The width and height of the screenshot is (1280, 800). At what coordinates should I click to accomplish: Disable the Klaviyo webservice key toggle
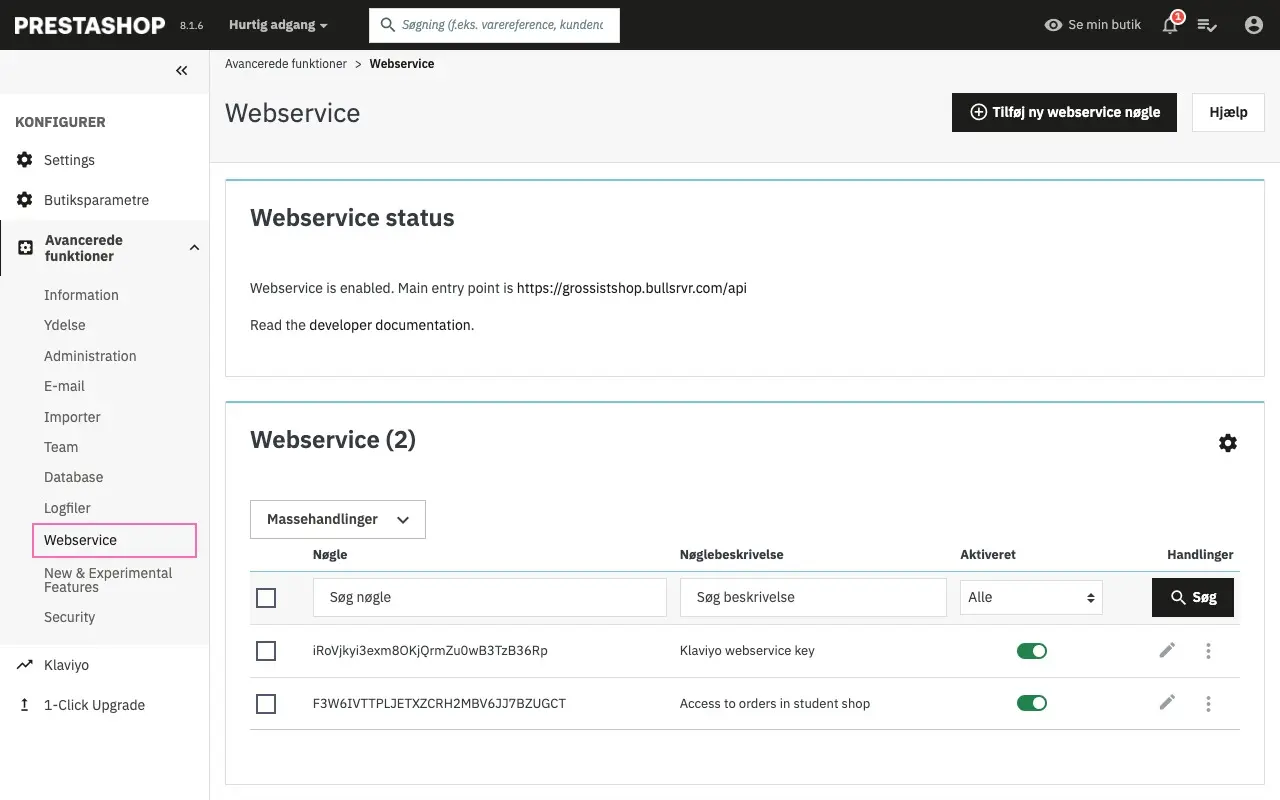coord(1031,651)
